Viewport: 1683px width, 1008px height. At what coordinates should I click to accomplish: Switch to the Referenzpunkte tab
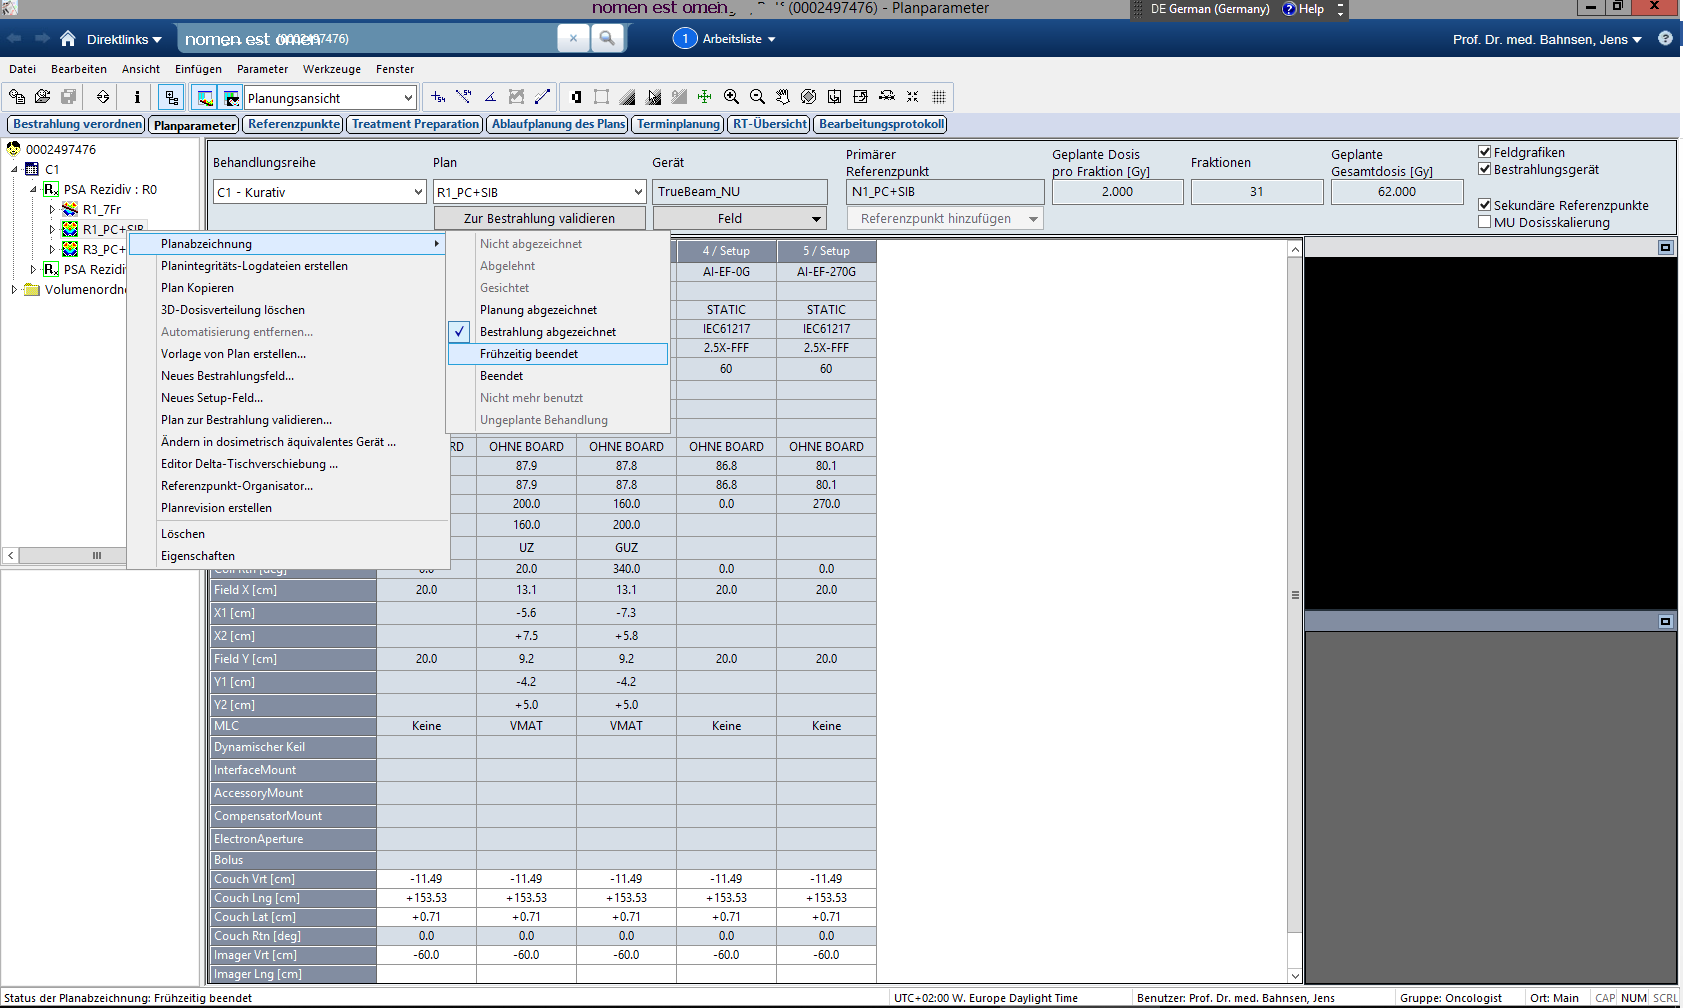(293, 124)
